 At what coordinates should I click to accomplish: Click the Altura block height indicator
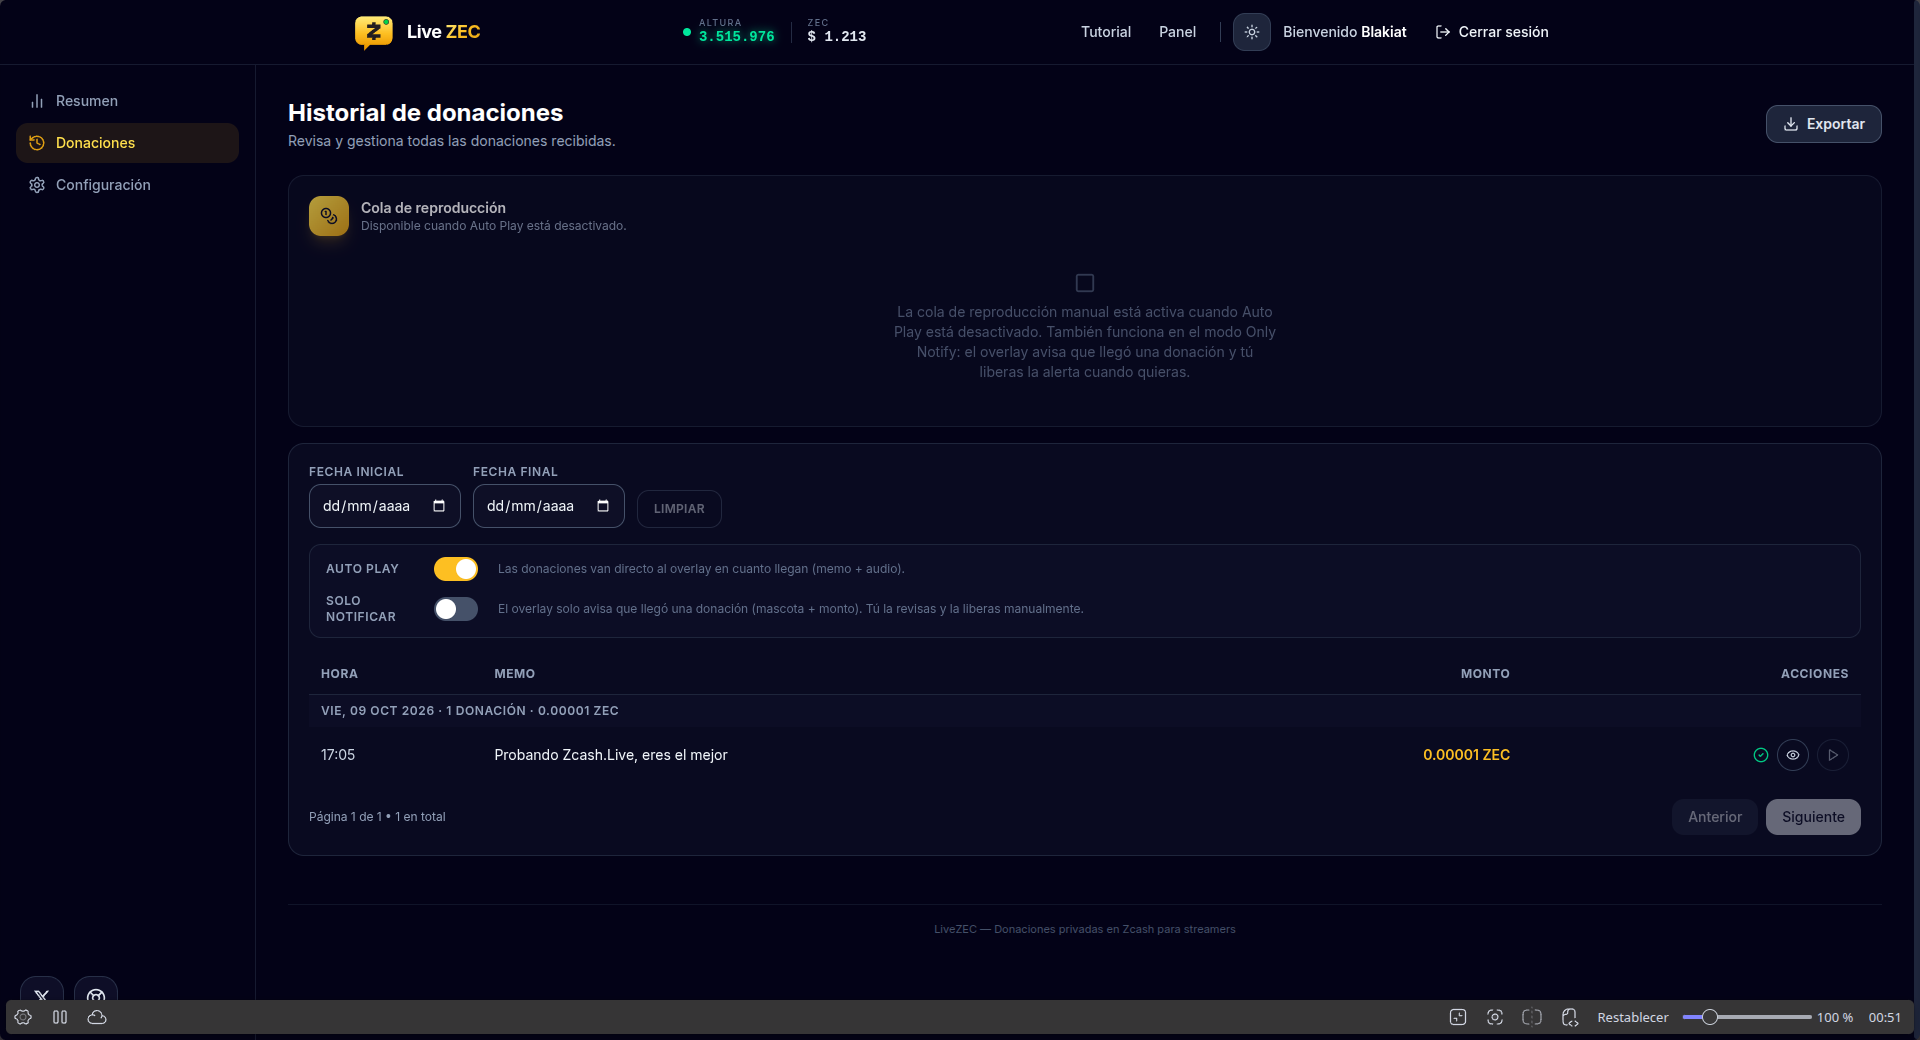click(729, 31)
